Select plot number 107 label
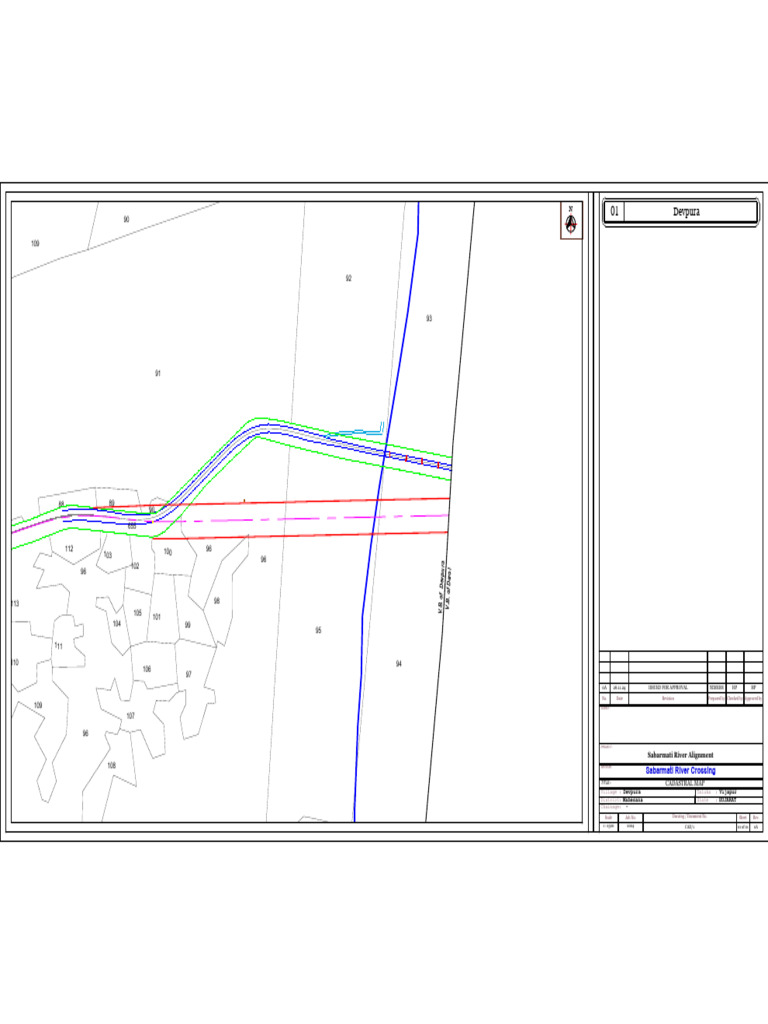 click(131, 716)
